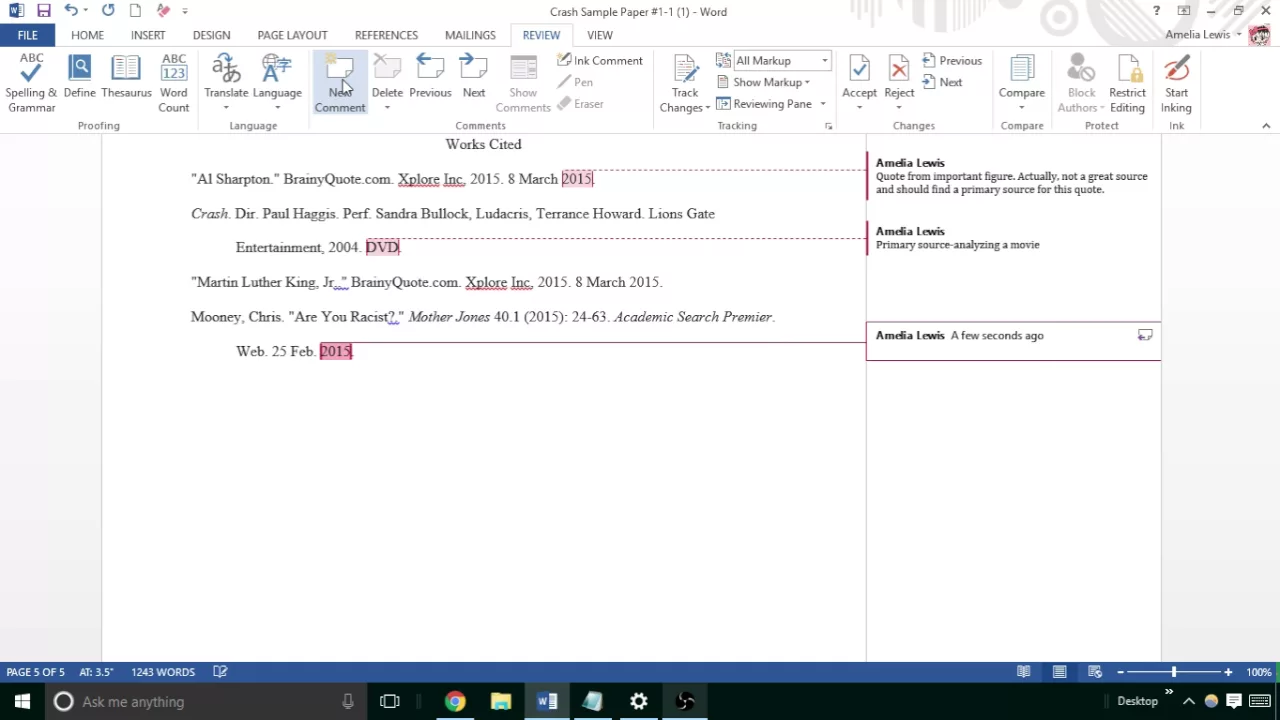Open Word Help question mark
The height and width of the screenshot is (720, 1280).
1157,11
